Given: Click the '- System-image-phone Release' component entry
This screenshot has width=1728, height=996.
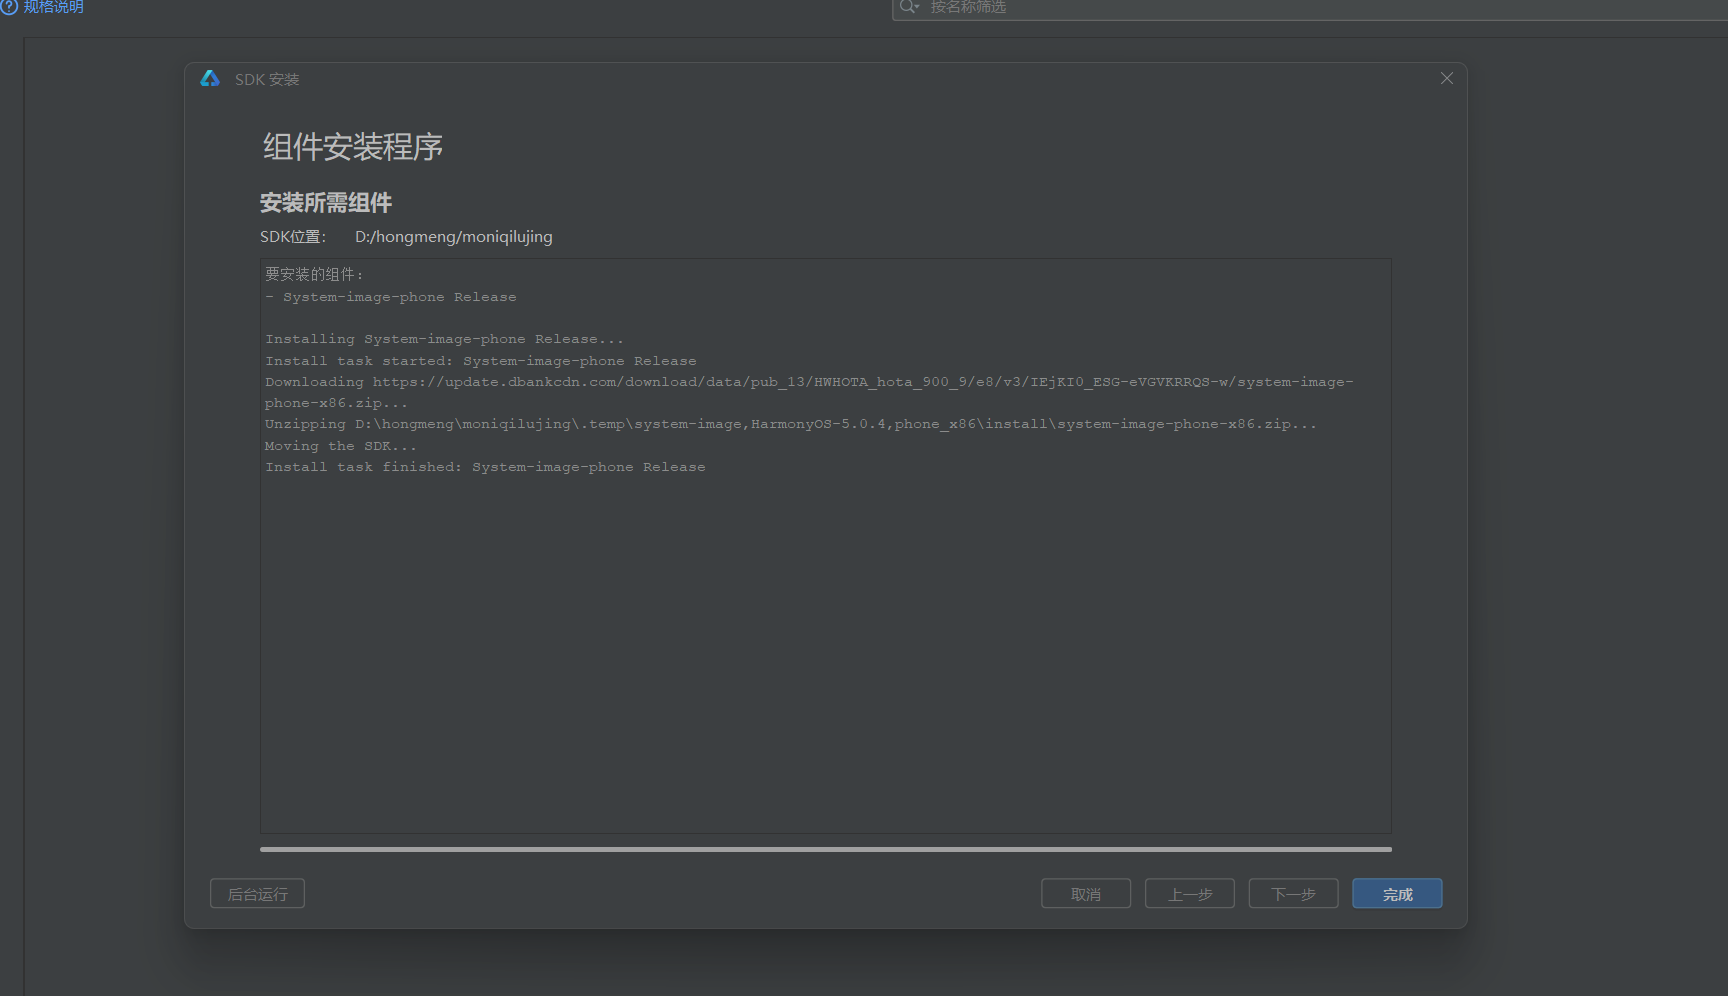Looking at the screenshot, I should pyautogui.click(x=391, y=297).
